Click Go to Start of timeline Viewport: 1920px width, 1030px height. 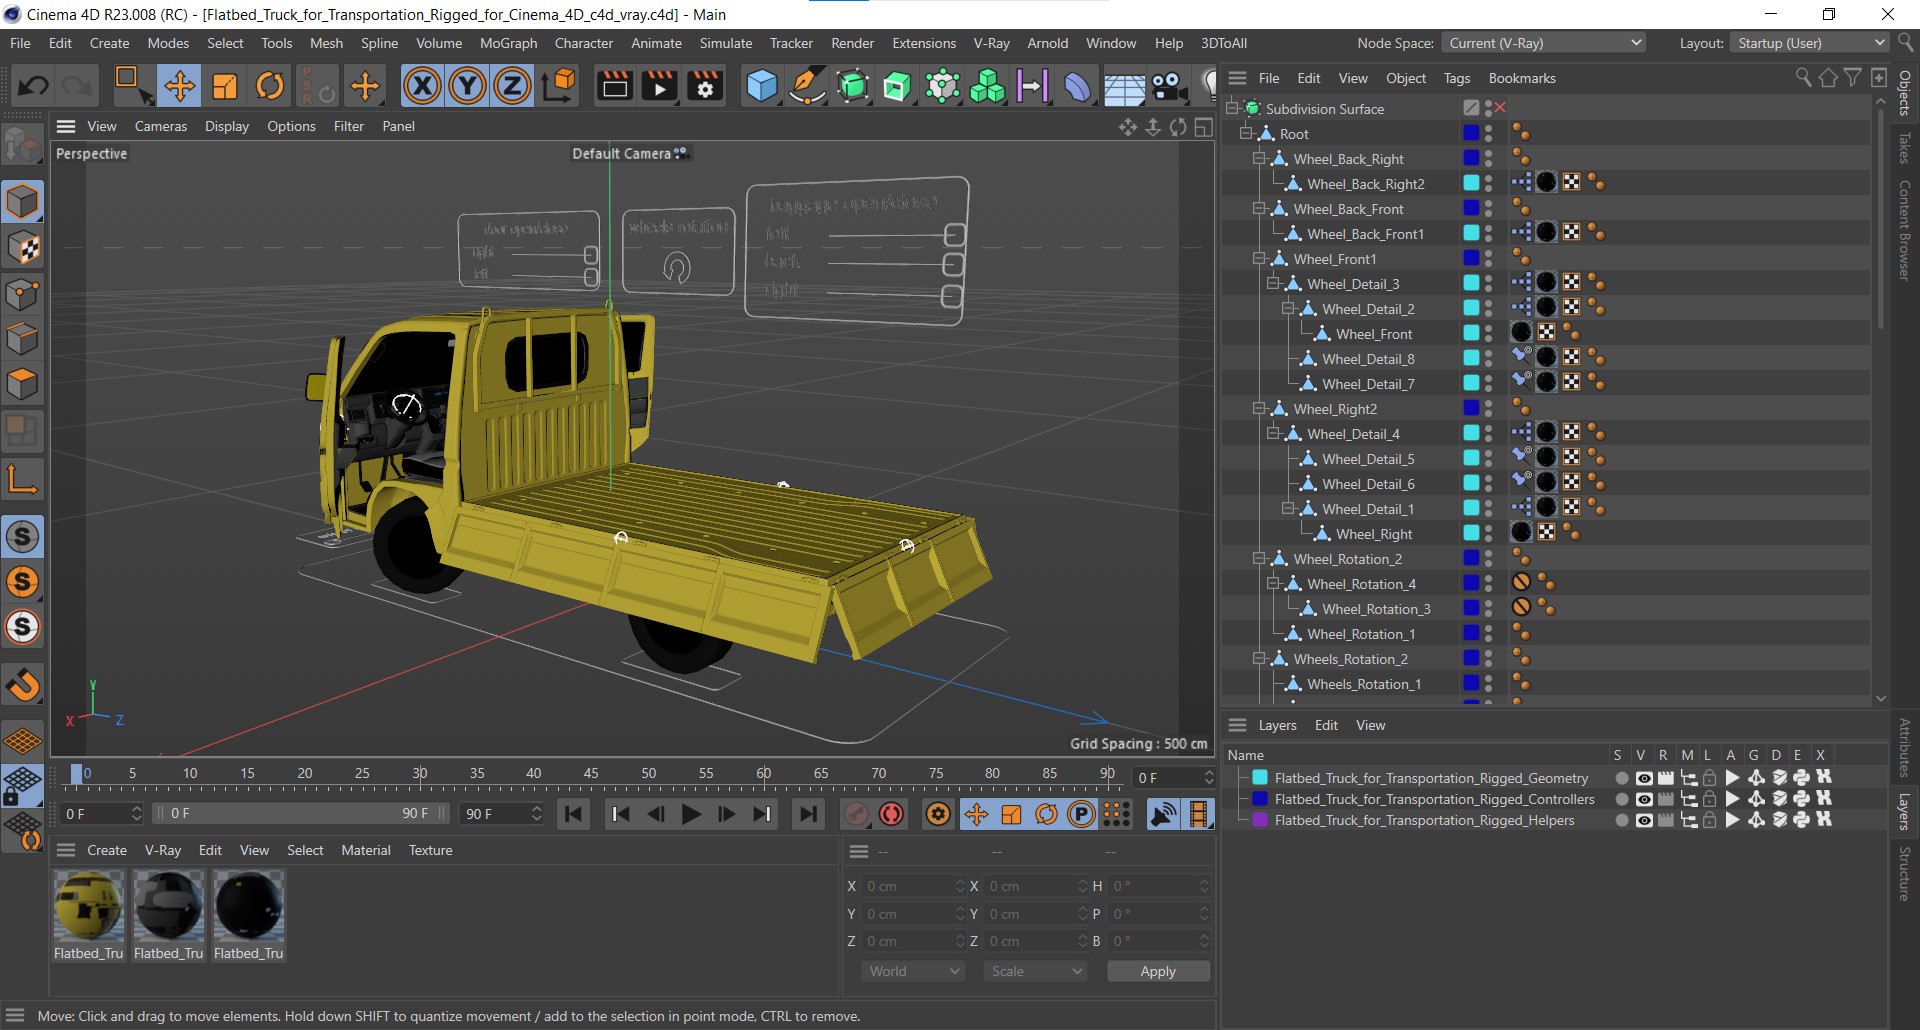coord(573,814)
